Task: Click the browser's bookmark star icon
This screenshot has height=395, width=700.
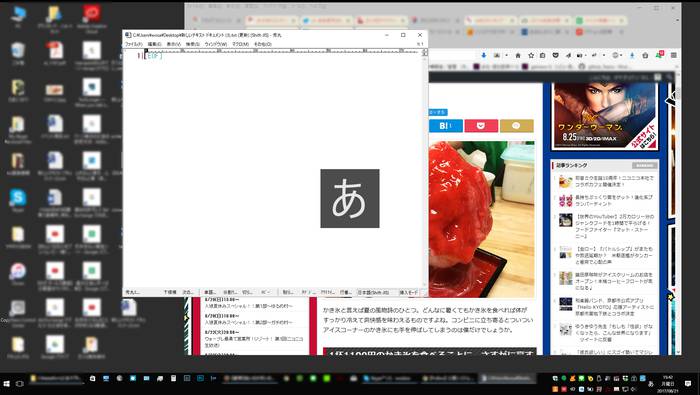Action: [x=531, y=55]
